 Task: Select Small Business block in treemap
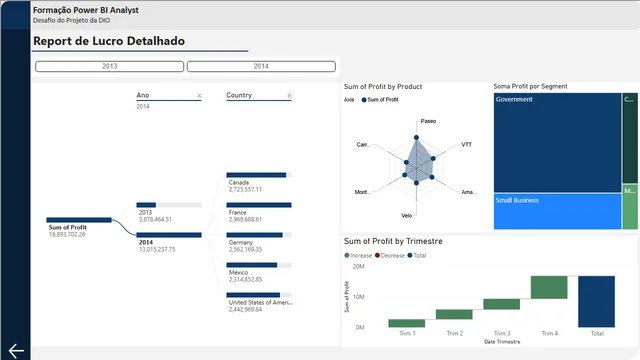pos(558,211)
